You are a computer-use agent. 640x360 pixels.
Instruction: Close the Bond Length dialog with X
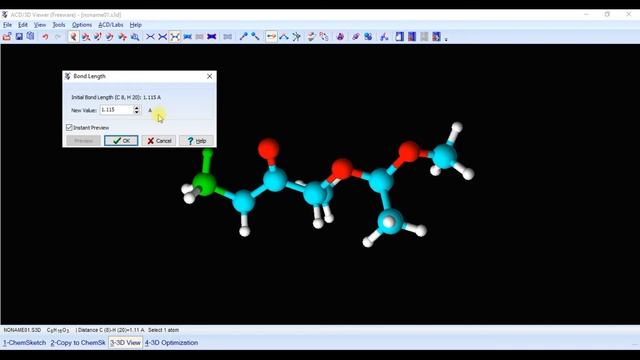pos(209,76)
